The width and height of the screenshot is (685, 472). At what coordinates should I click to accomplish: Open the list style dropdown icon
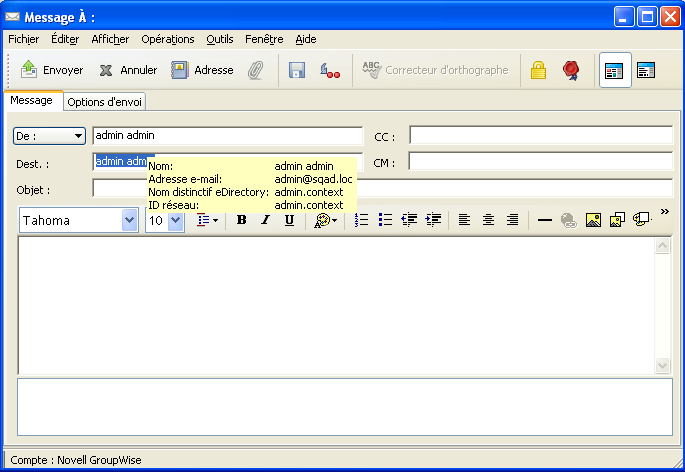tap(208, 220)
